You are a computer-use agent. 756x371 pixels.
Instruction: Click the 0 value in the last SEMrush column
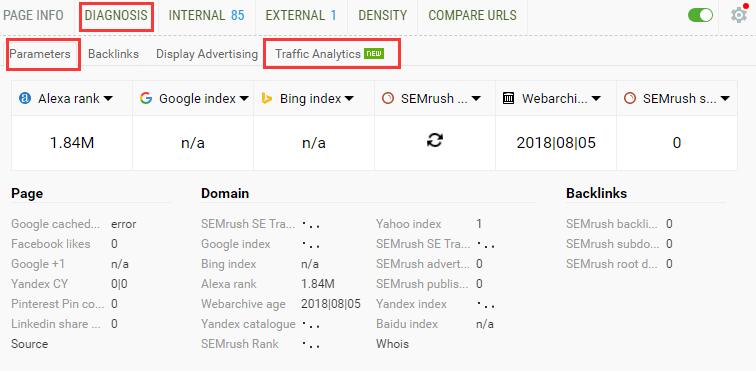[676, 143]
